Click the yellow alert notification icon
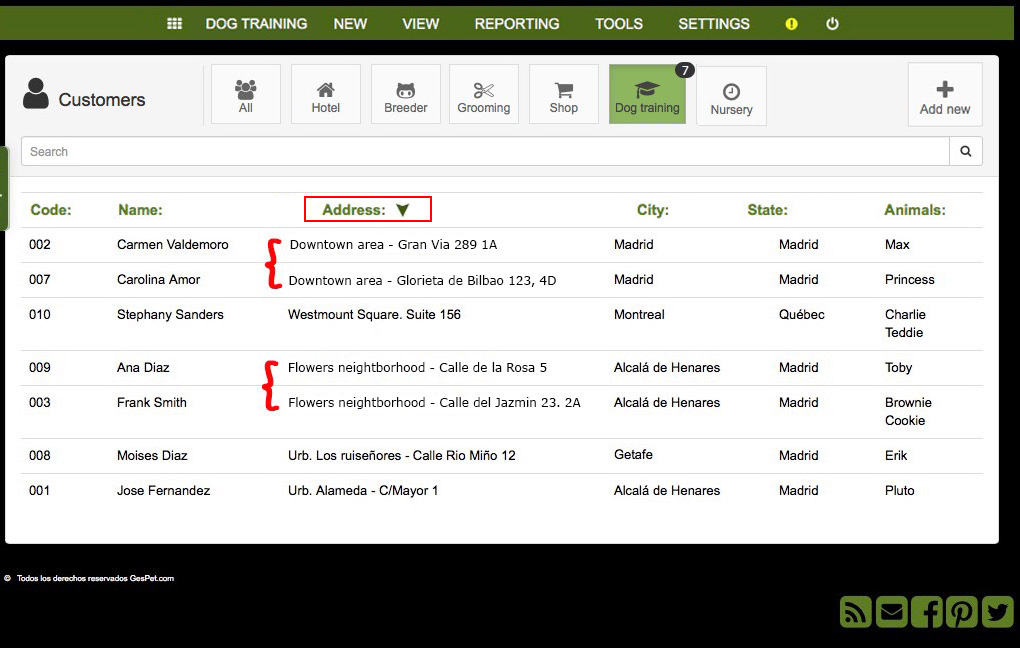 (791, 23)
